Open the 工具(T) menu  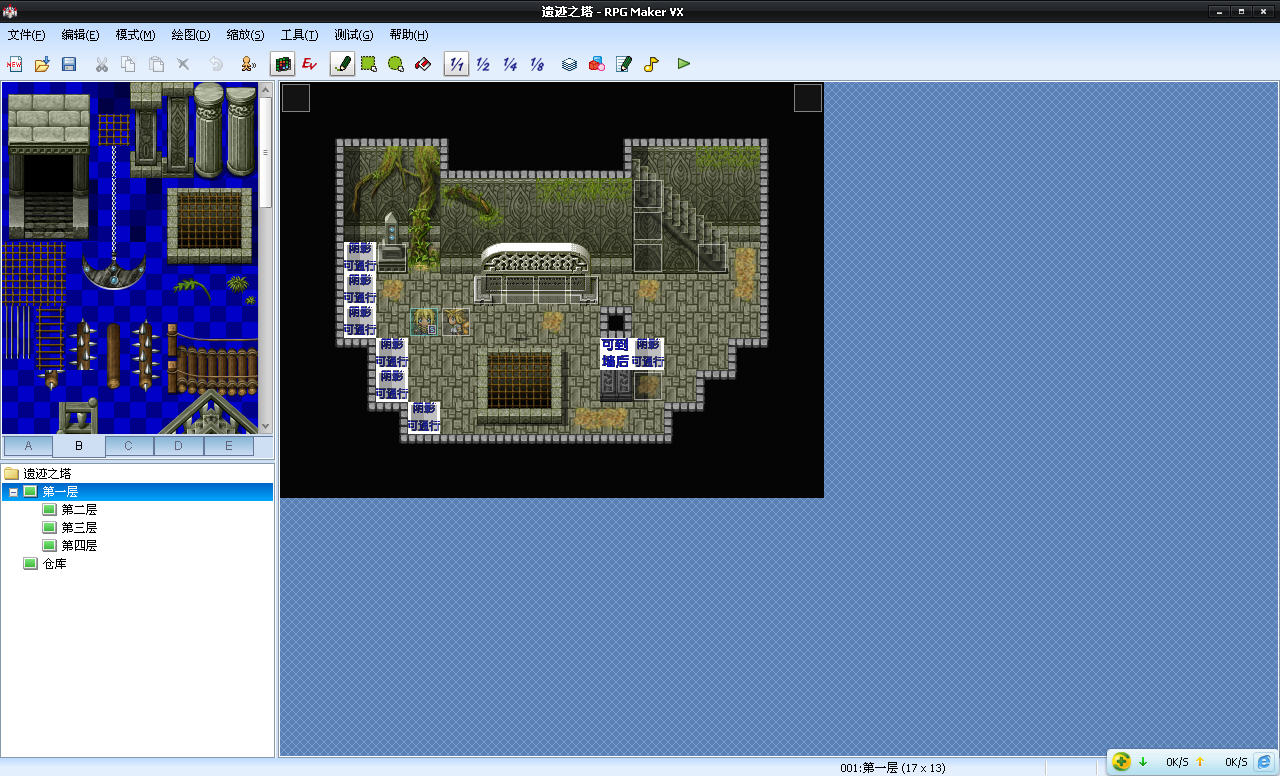coord(299,35)
